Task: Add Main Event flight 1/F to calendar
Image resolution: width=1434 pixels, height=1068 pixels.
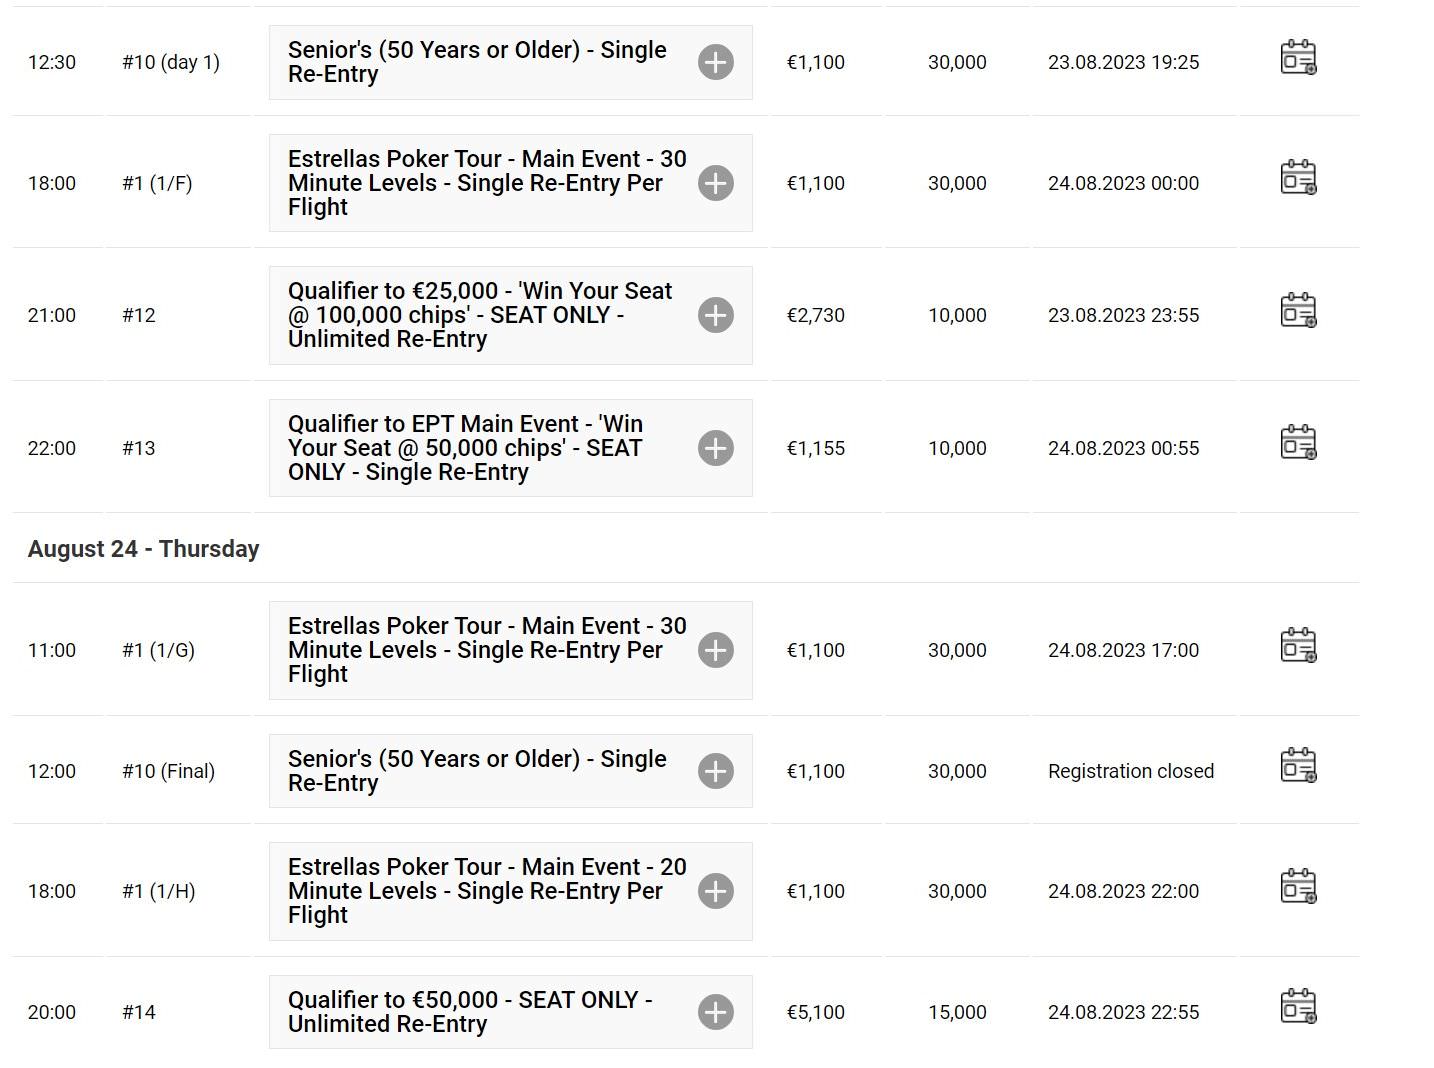Action: click(x=1298, y=178)
